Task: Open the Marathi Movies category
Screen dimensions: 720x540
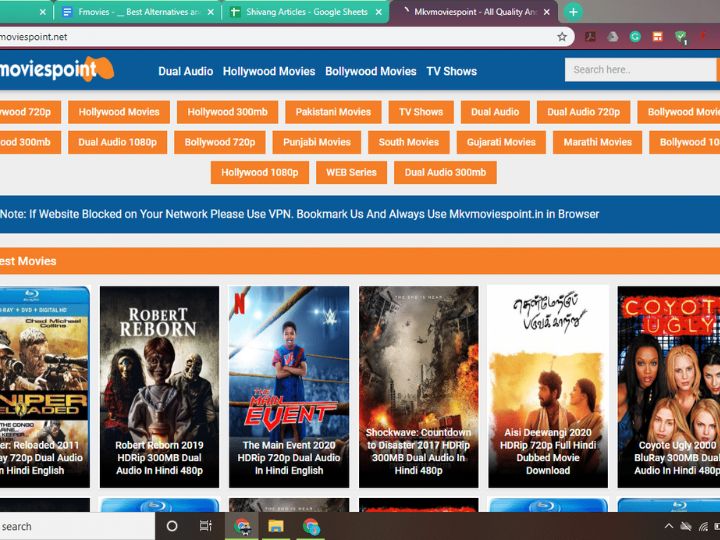Action: point(597,142)
